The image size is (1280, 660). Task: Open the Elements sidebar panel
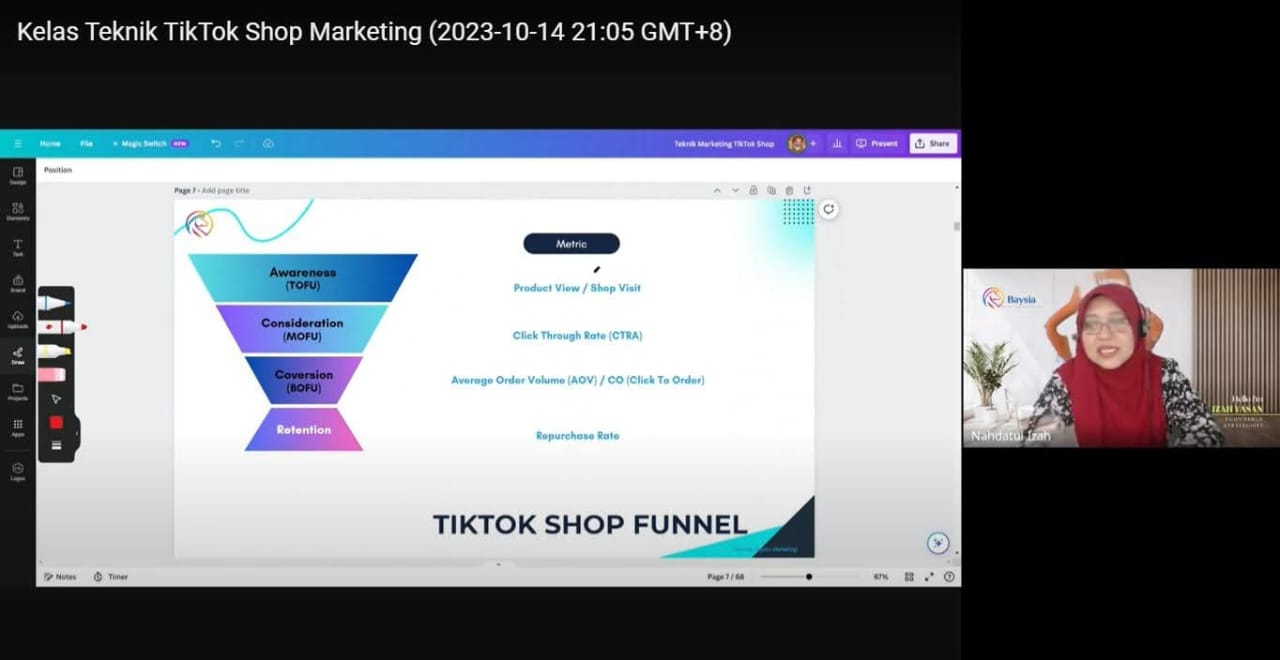pyautogui.click(x=18, y=211)
